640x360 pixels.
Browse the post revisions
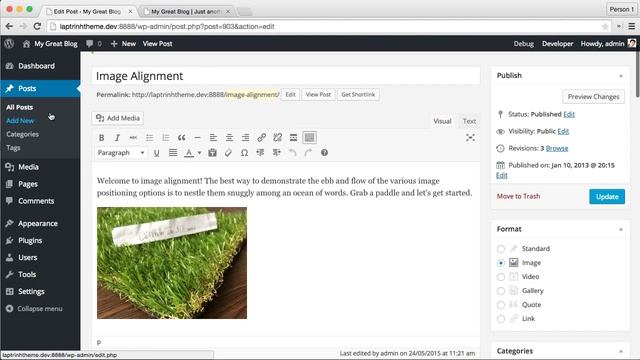[x=557, y=148]
